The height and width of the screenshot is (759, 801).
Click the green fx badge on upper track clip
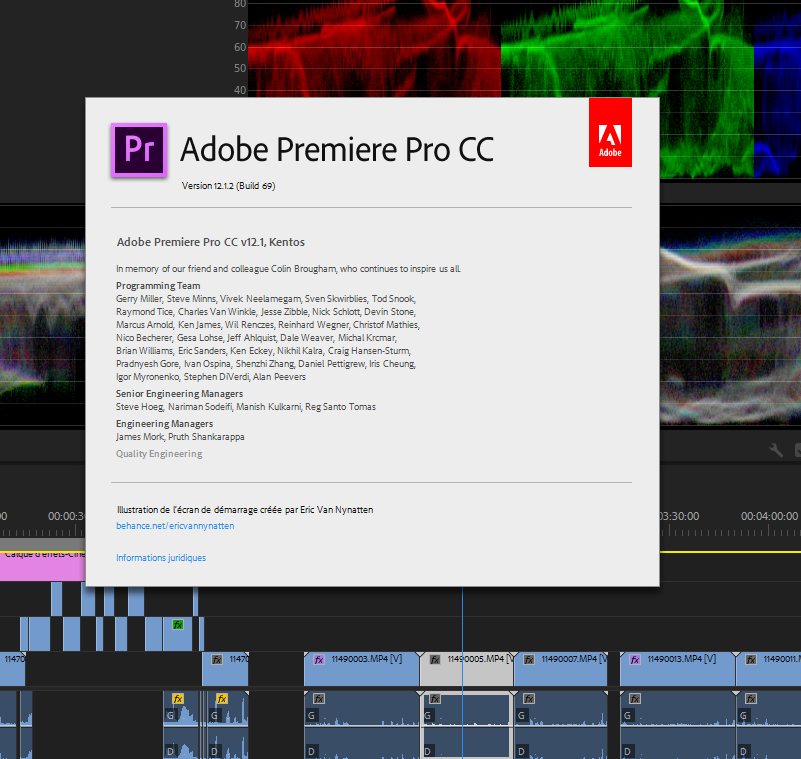[x=178, y=625]
